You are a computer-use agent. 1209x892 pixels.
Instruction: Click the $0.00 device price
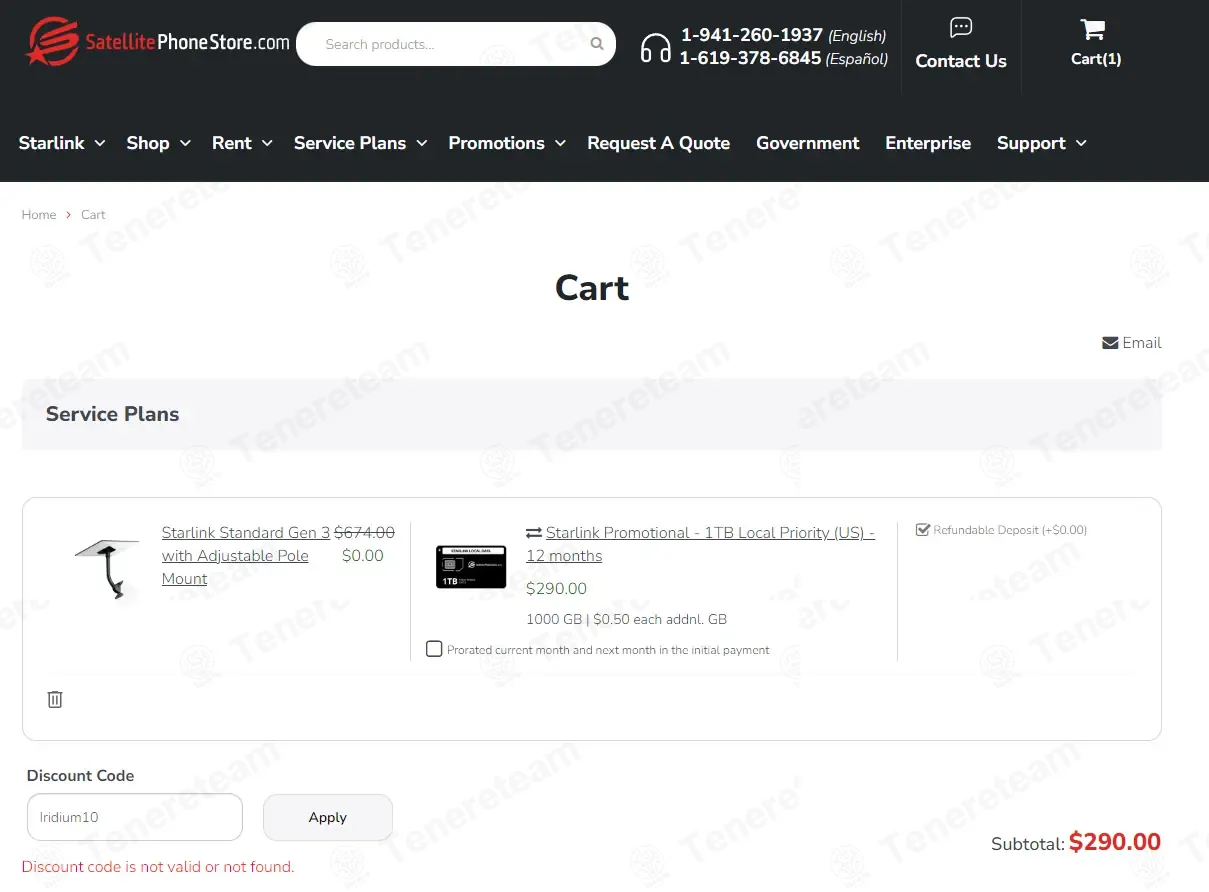coord(362,556)
